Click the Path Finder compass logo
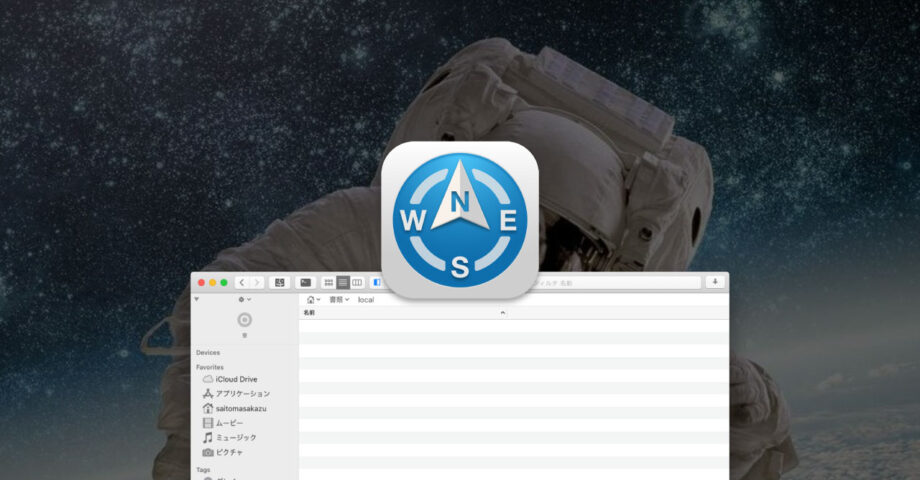920x480 pixels. point(460,221)
